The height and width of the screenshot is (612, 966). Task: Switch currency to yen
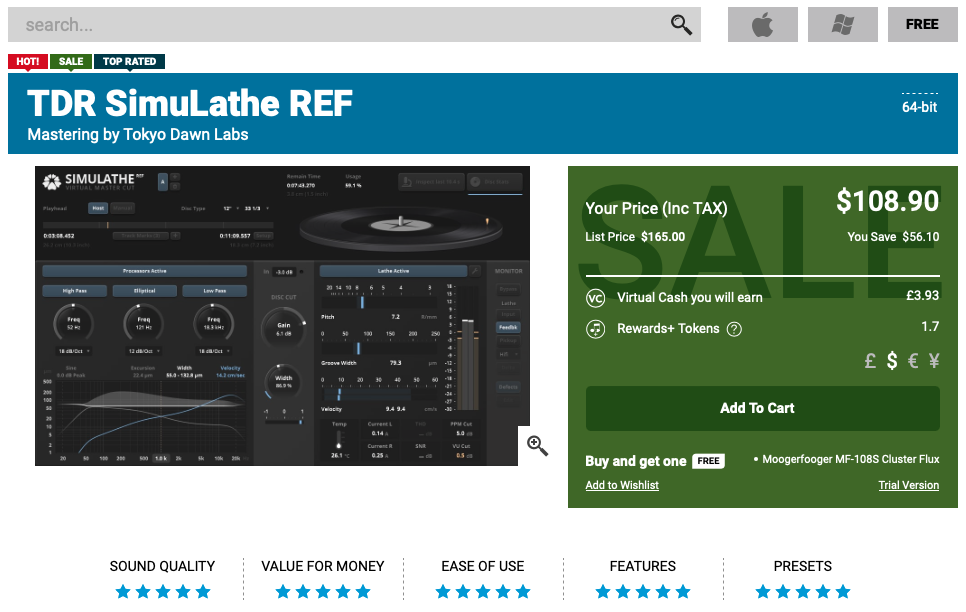tap(934, 361)
